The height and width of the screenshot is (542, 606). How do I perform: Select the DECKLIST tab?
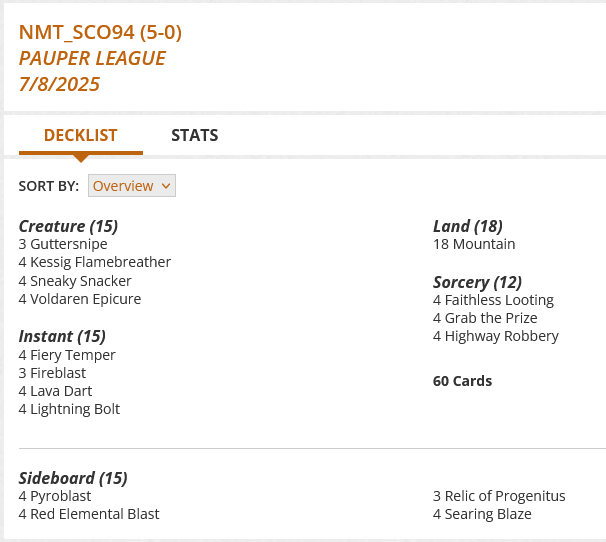click(80, 135)
